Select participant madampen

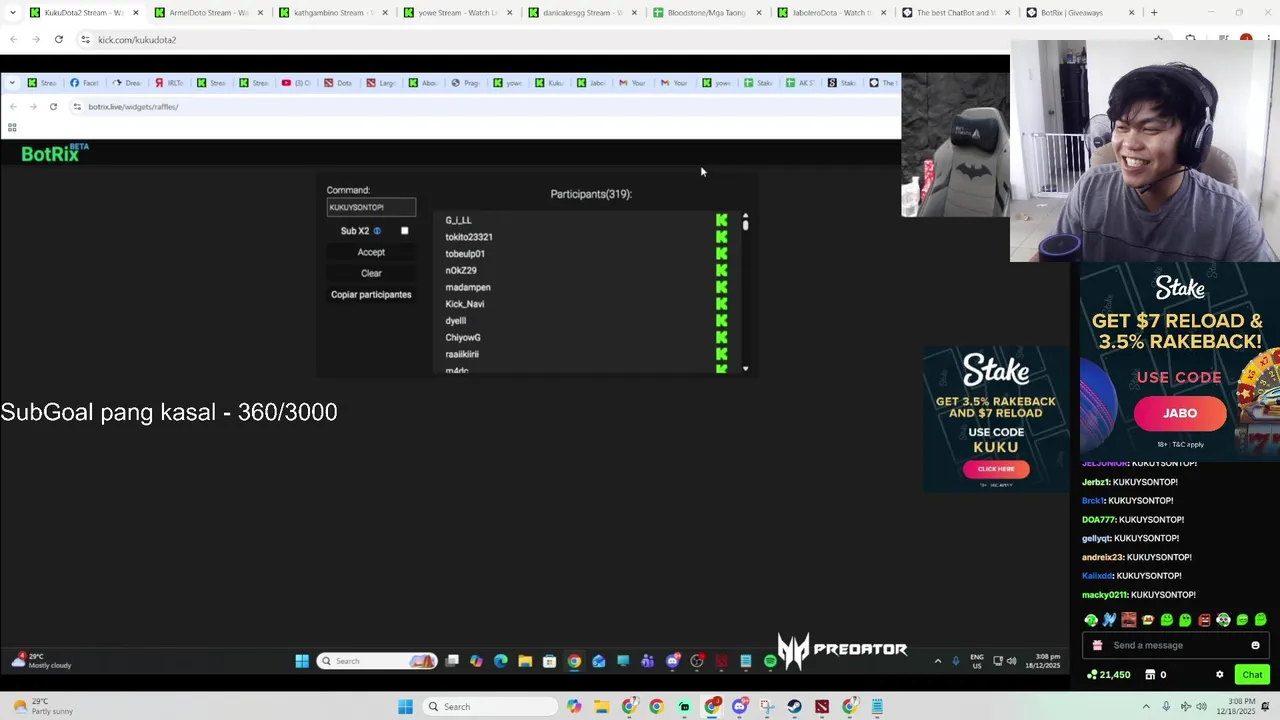pos(468,287)
